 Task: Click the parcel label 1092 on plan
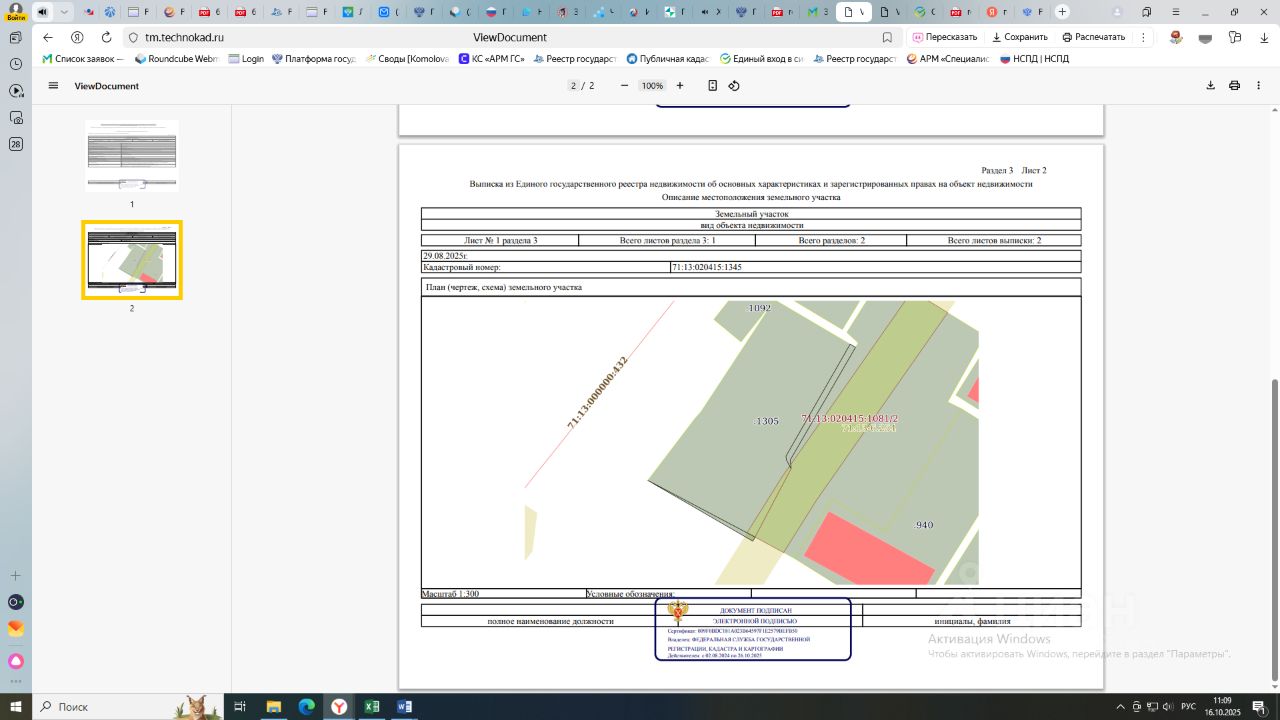point(760,308)
